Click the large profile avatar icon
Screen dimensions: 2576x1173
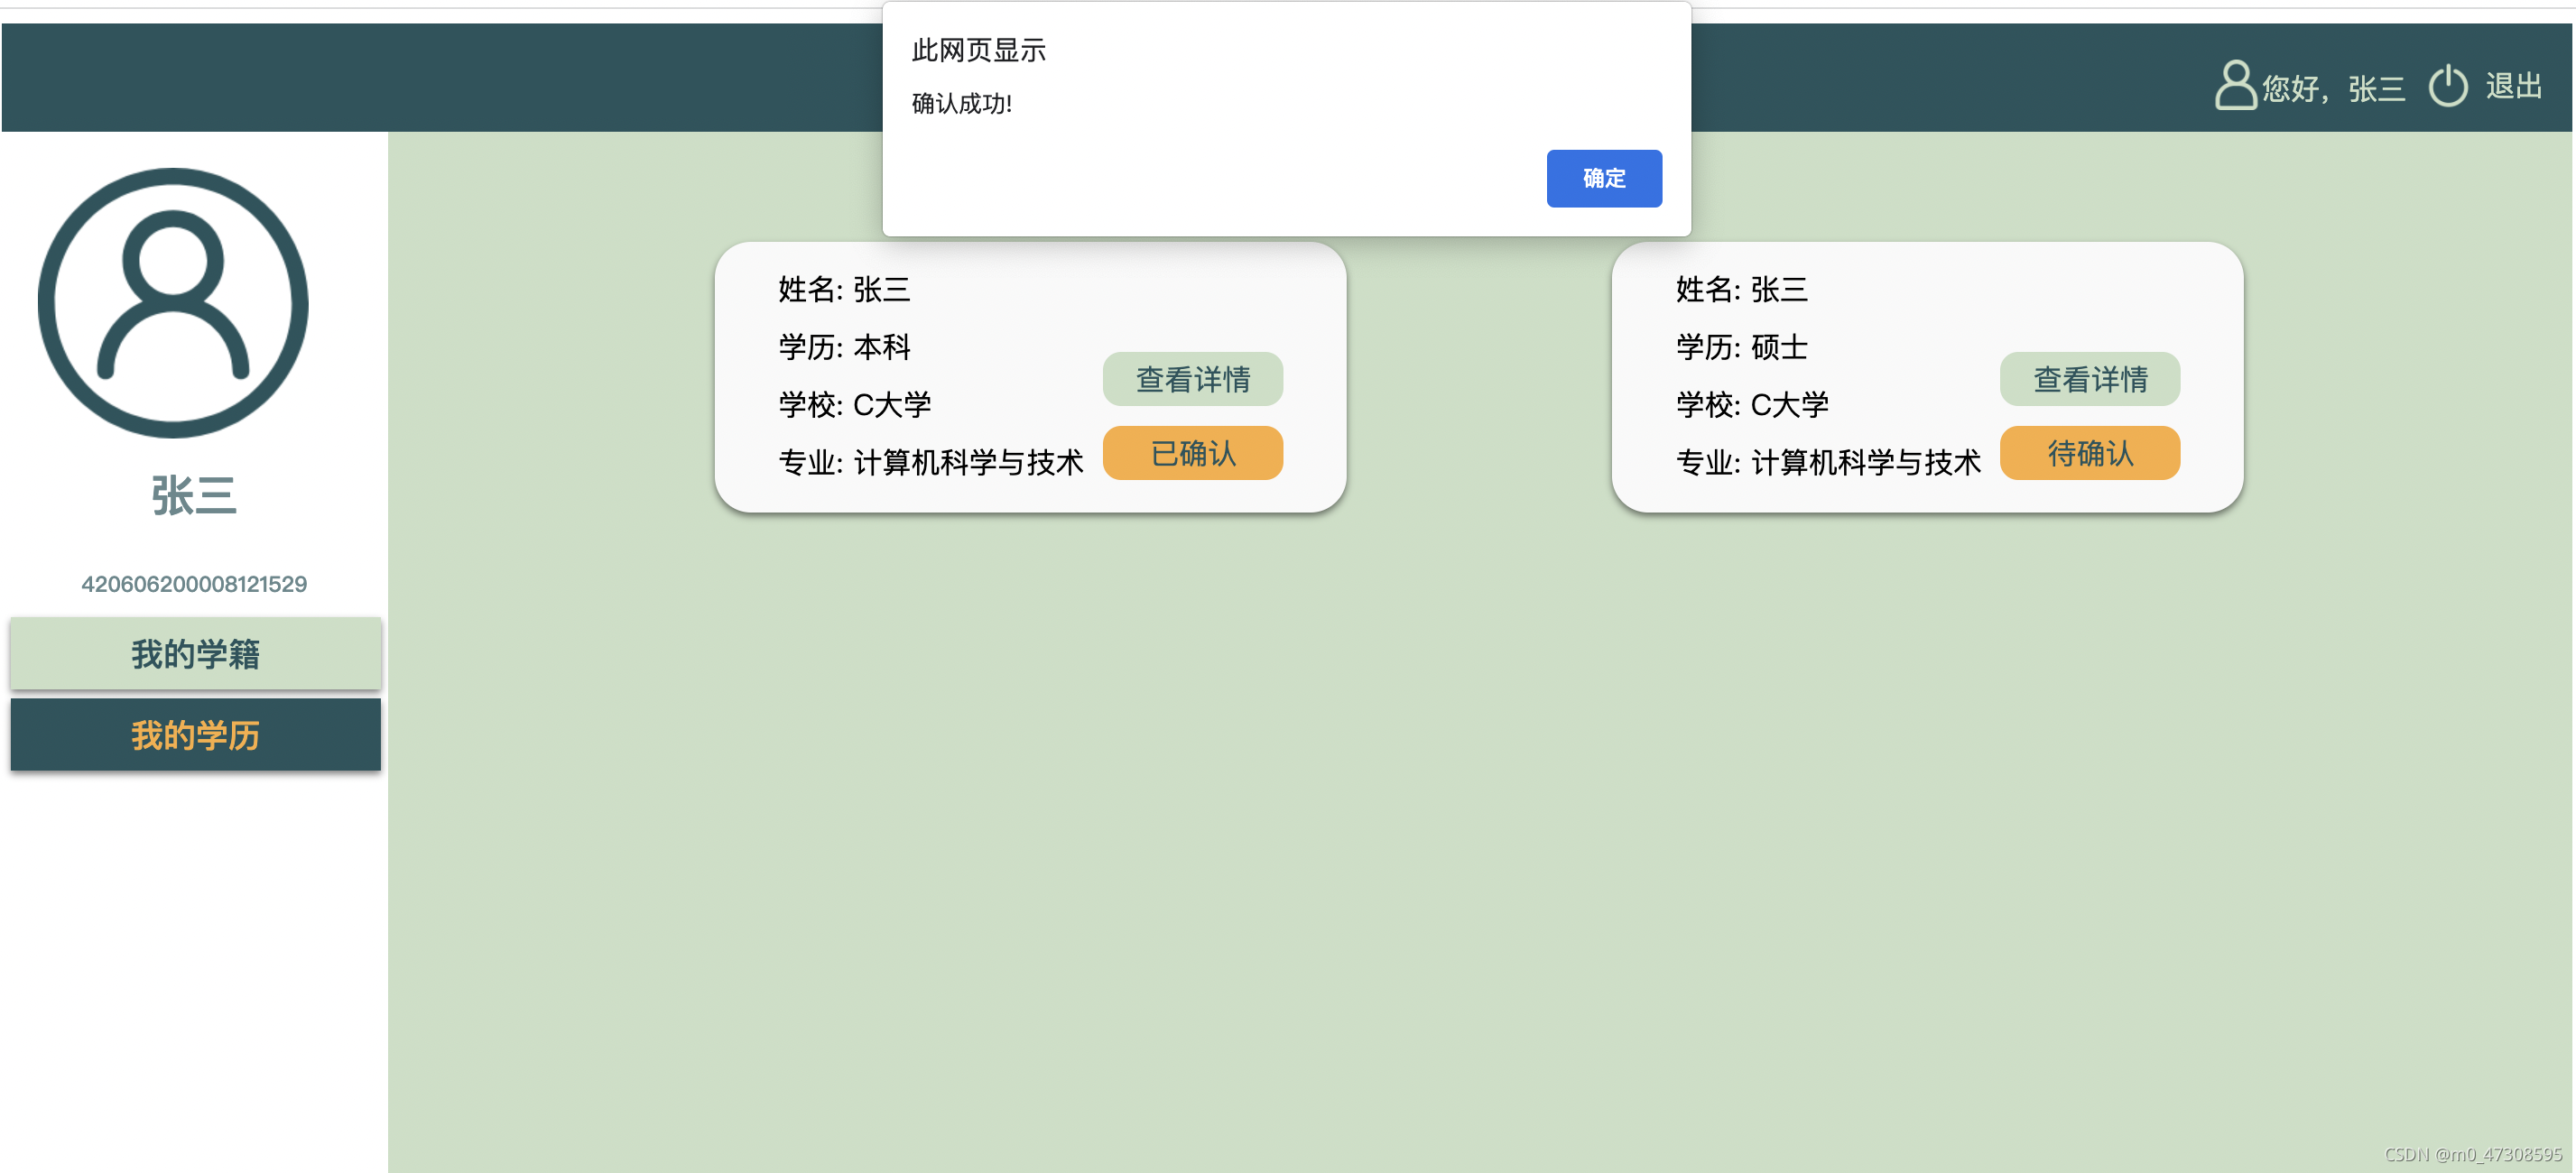173,303
